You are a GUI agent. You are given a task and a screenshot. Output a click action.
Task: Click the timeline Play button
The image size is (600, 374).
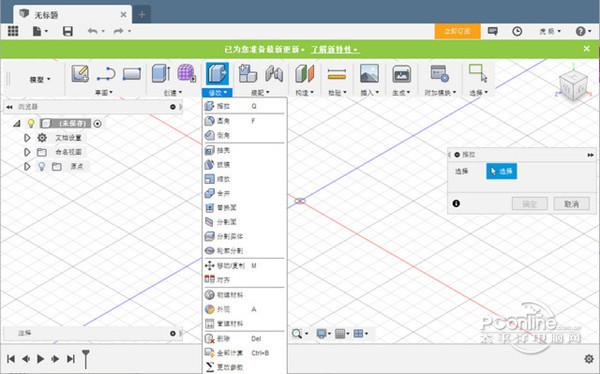(x=40, y=359)
